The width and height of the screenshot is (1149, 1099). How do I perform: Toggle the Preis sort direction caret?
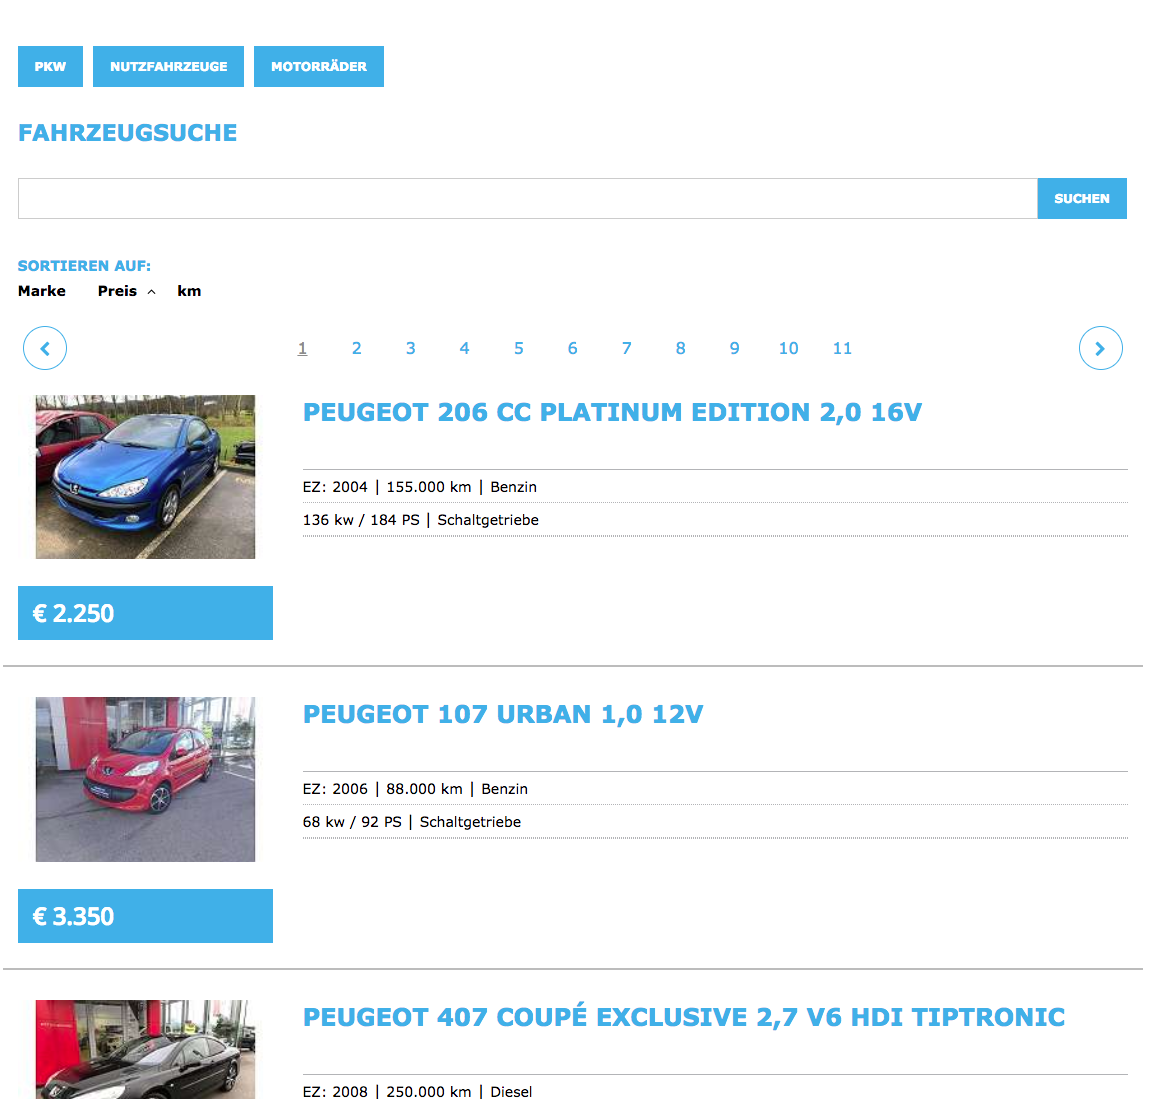pos(152,292)
